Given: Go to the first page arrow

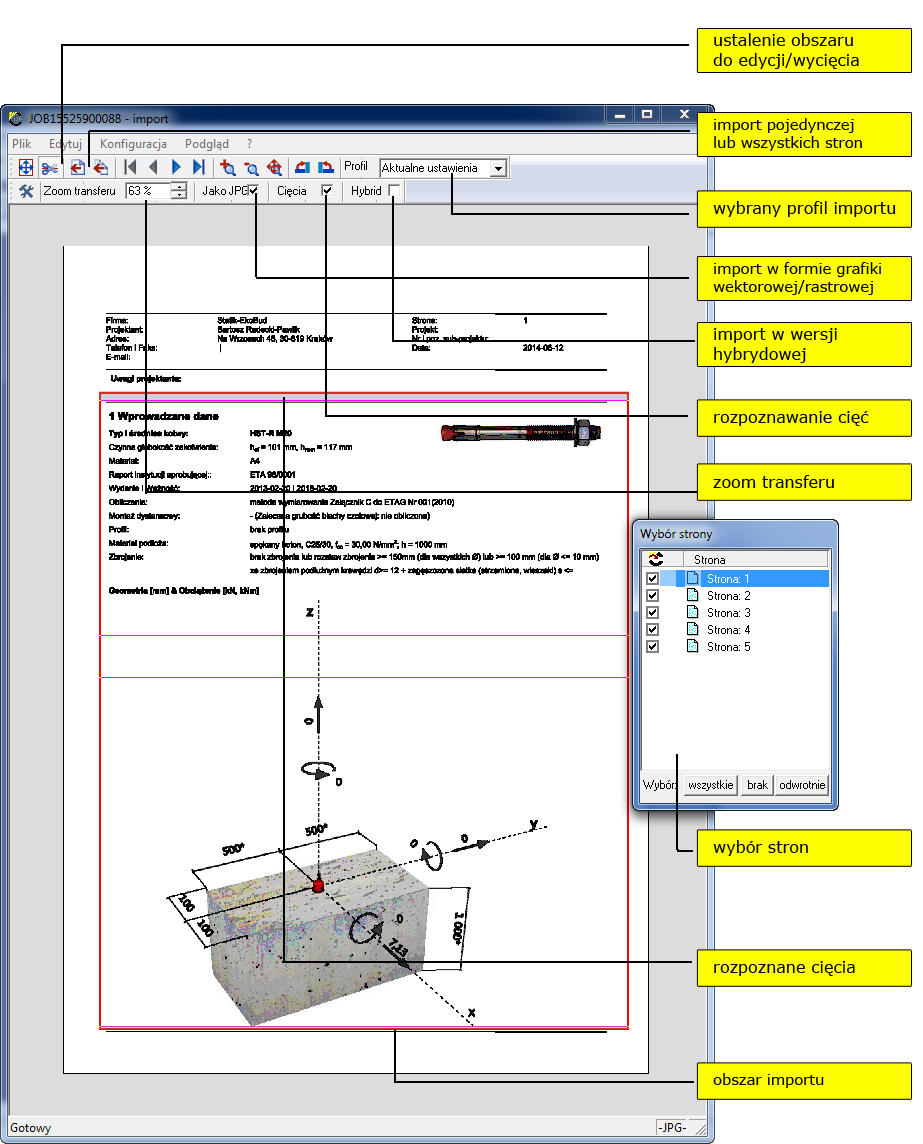Looking at the screenshot, I should [130, 168].
